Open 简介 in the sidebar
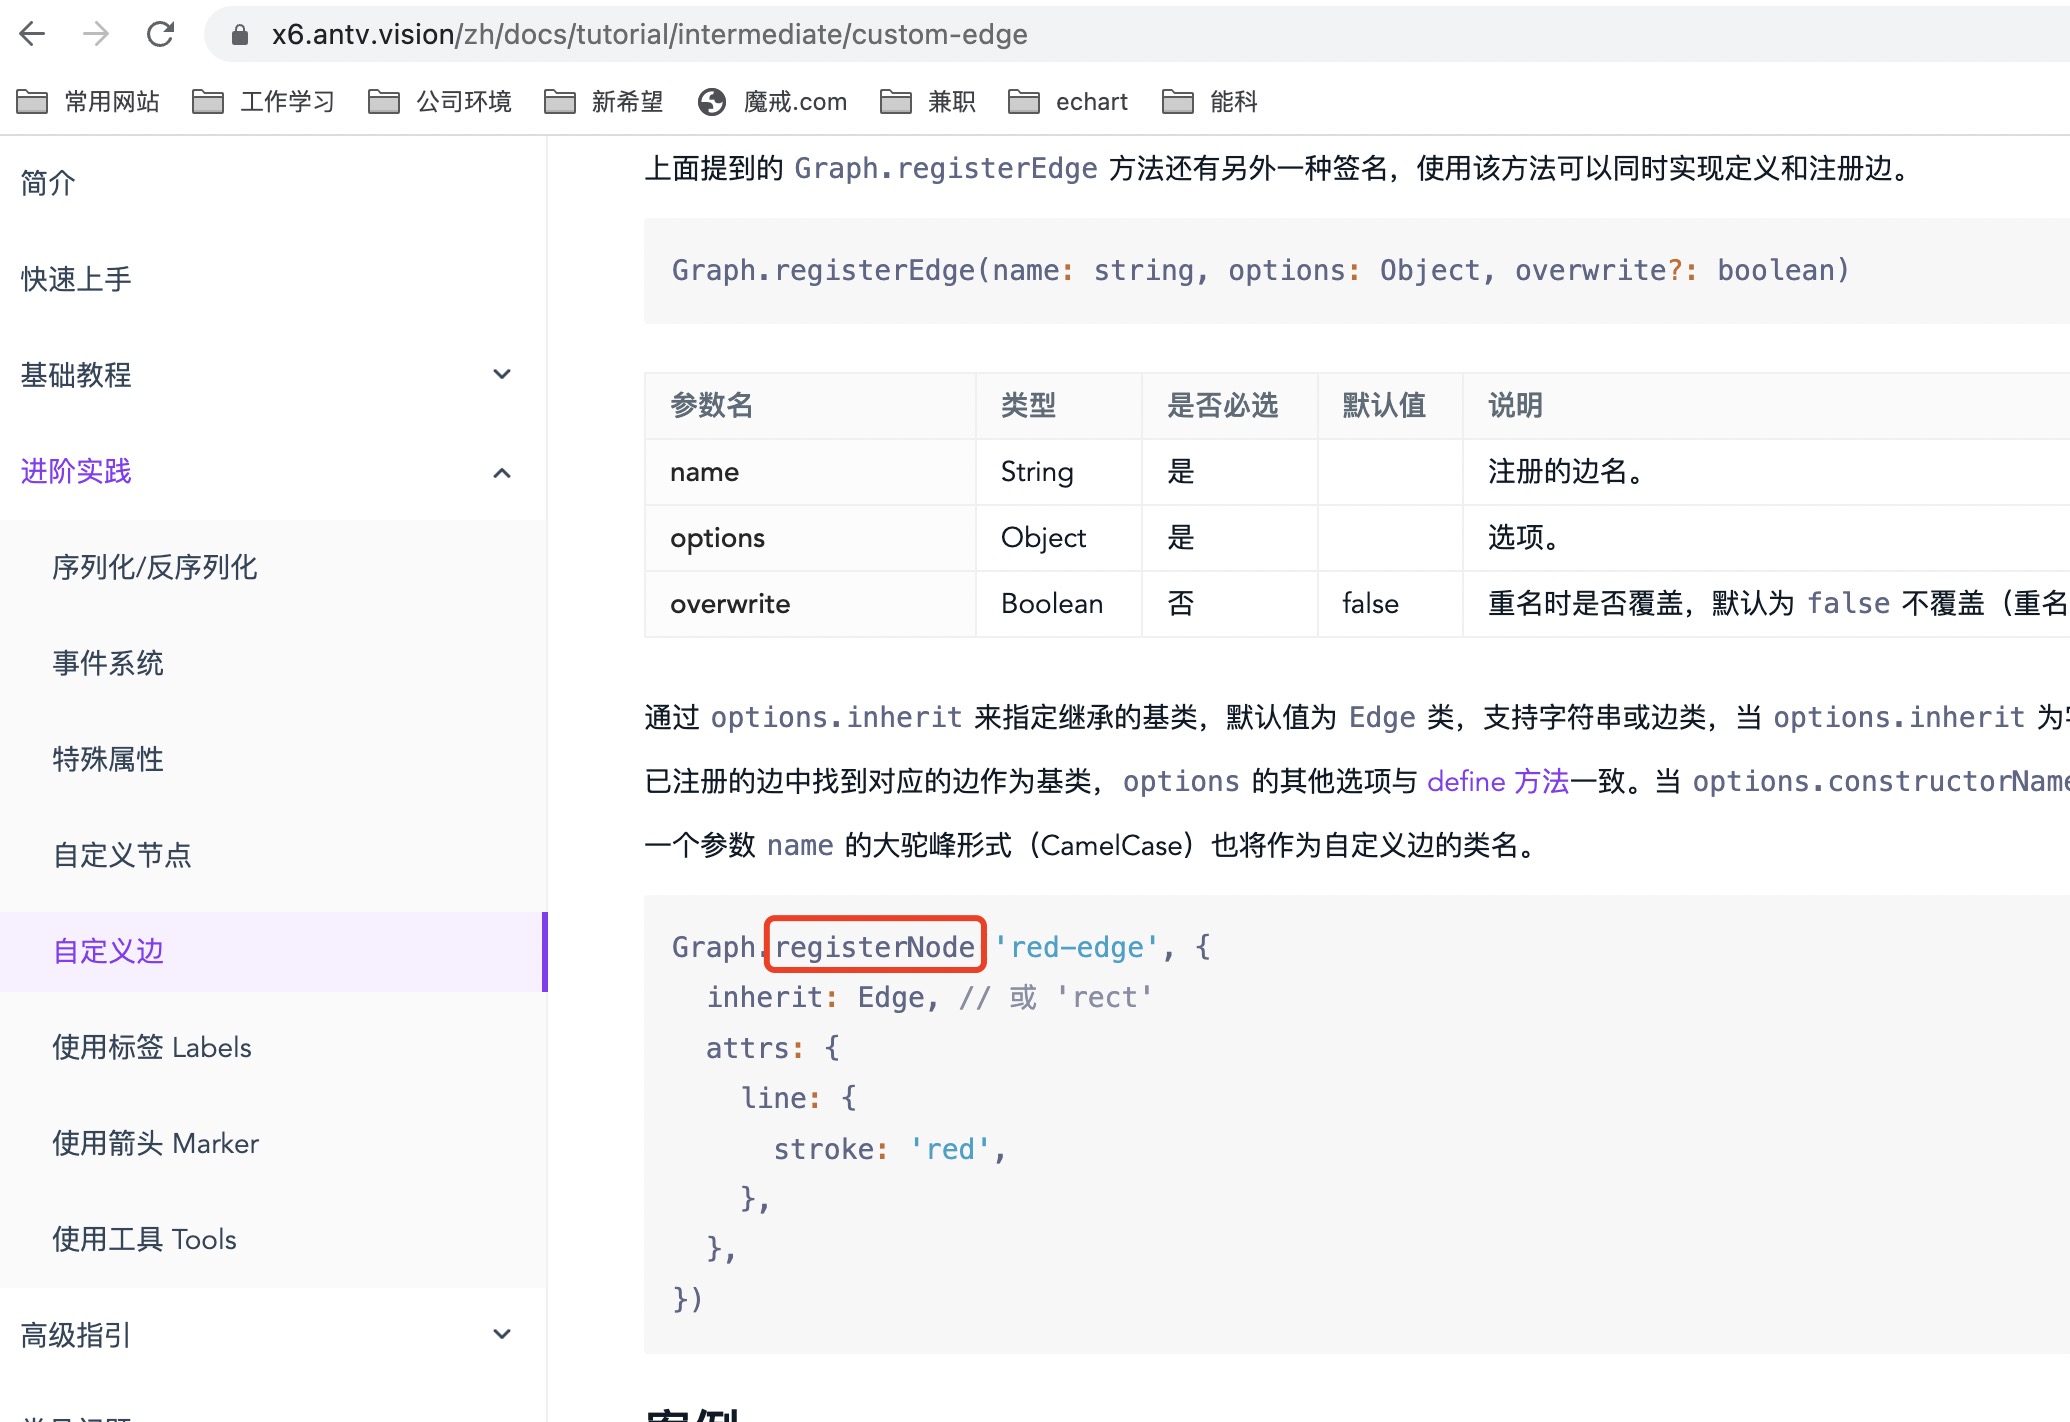2070x1422 pixels. (48, 183)
